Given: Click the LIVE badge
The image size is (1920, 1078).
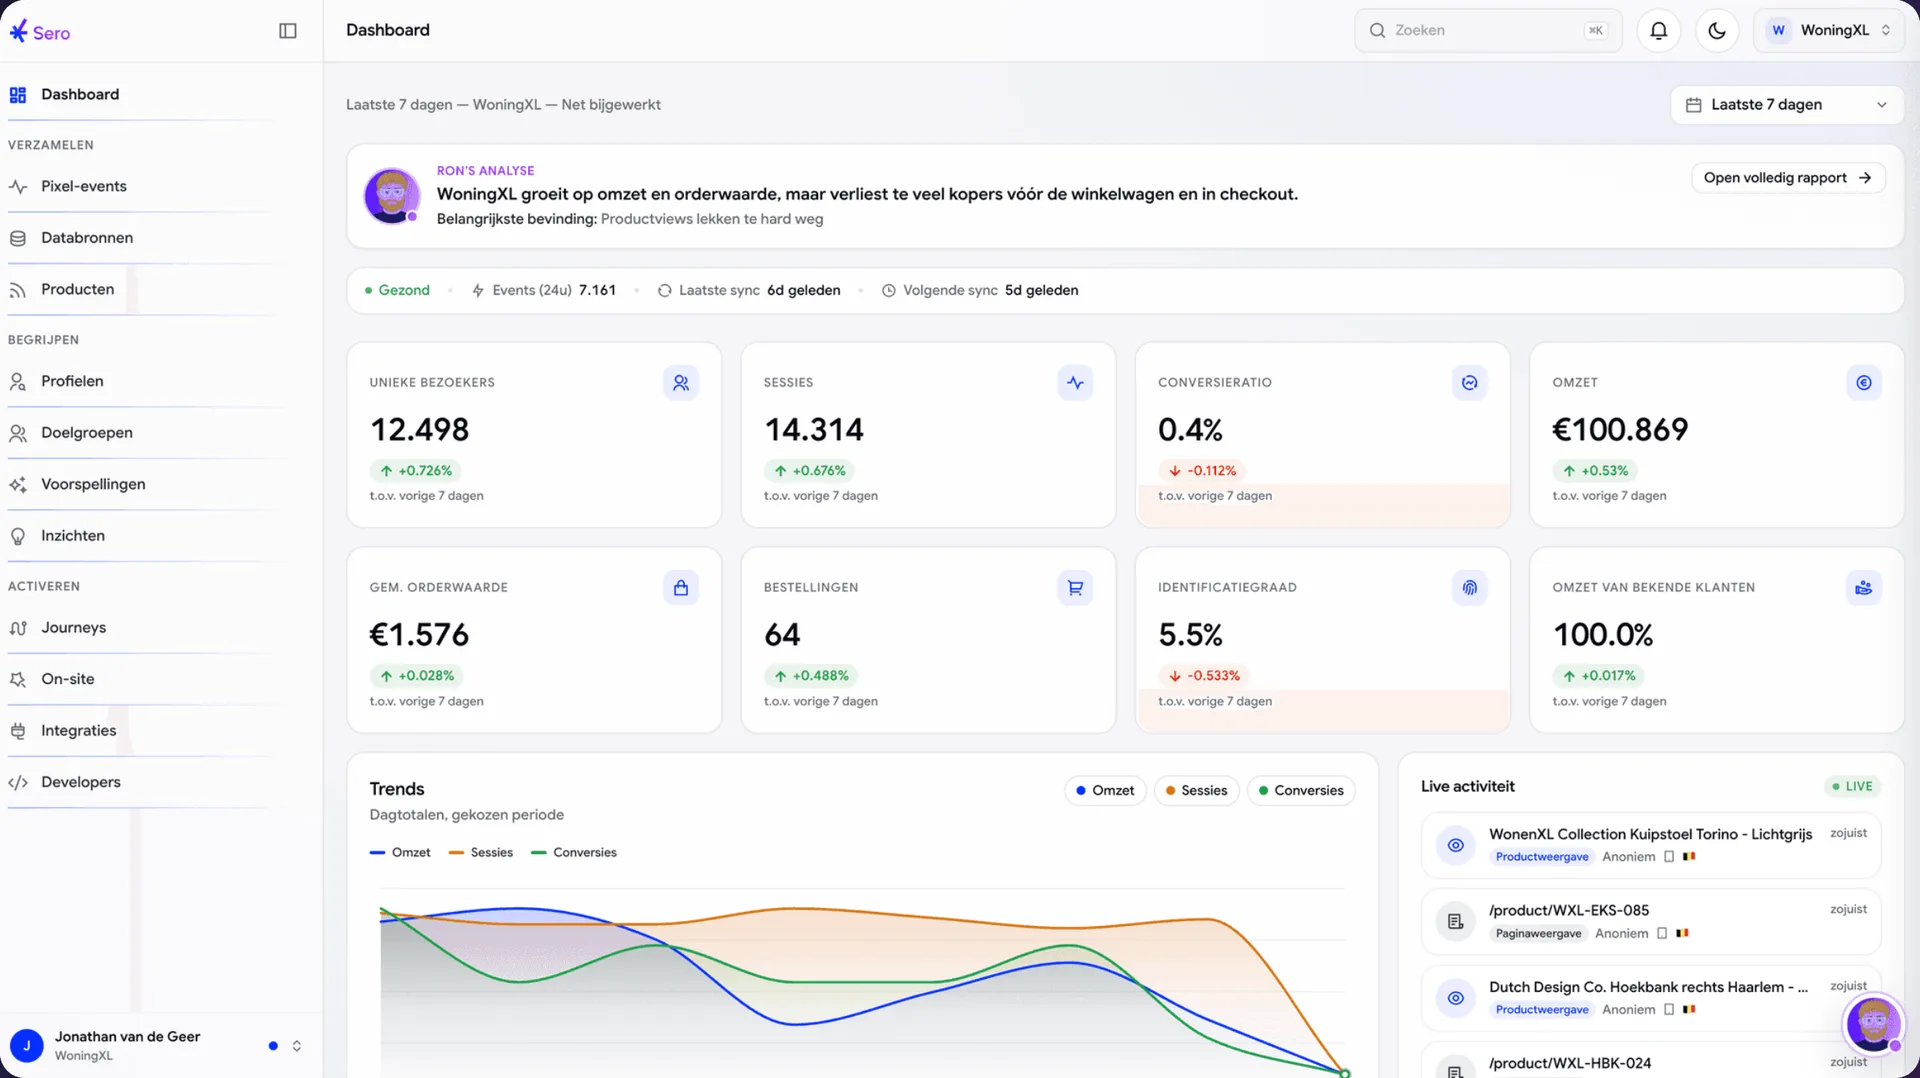Looking at the screenshot, I should pos(1852,786).
